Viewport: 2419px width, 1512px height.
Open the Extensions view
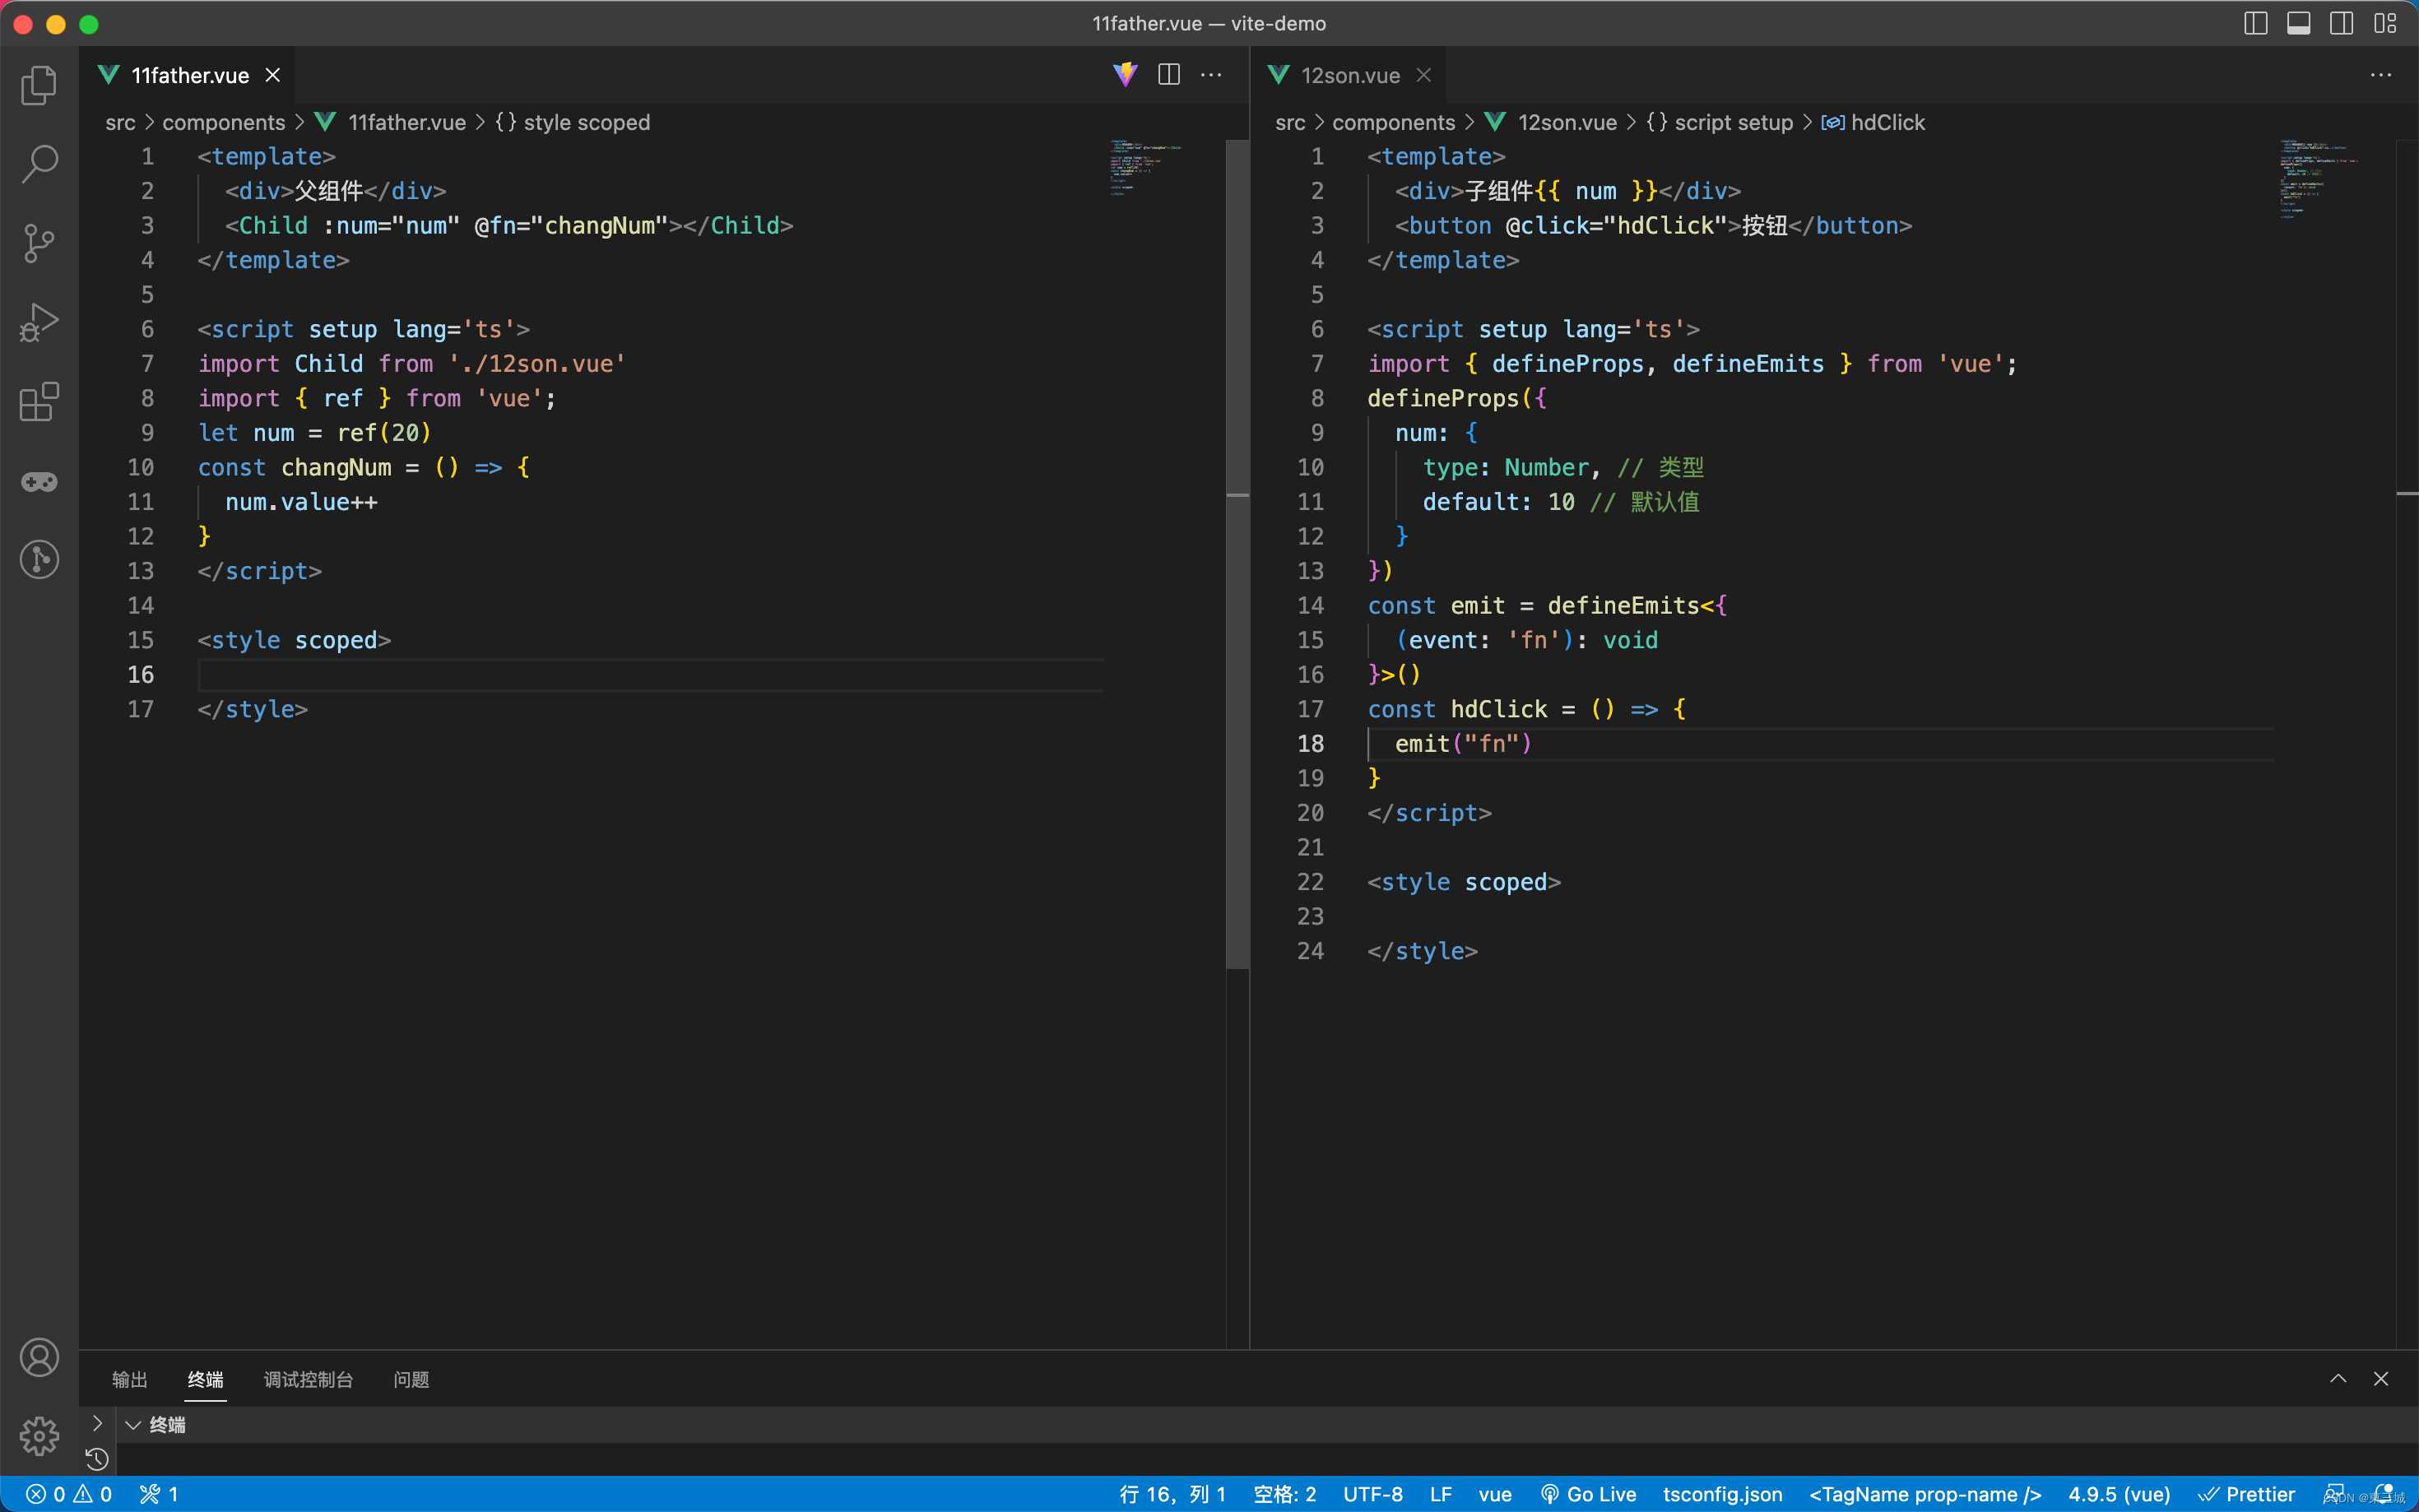(x=39, y=402)
